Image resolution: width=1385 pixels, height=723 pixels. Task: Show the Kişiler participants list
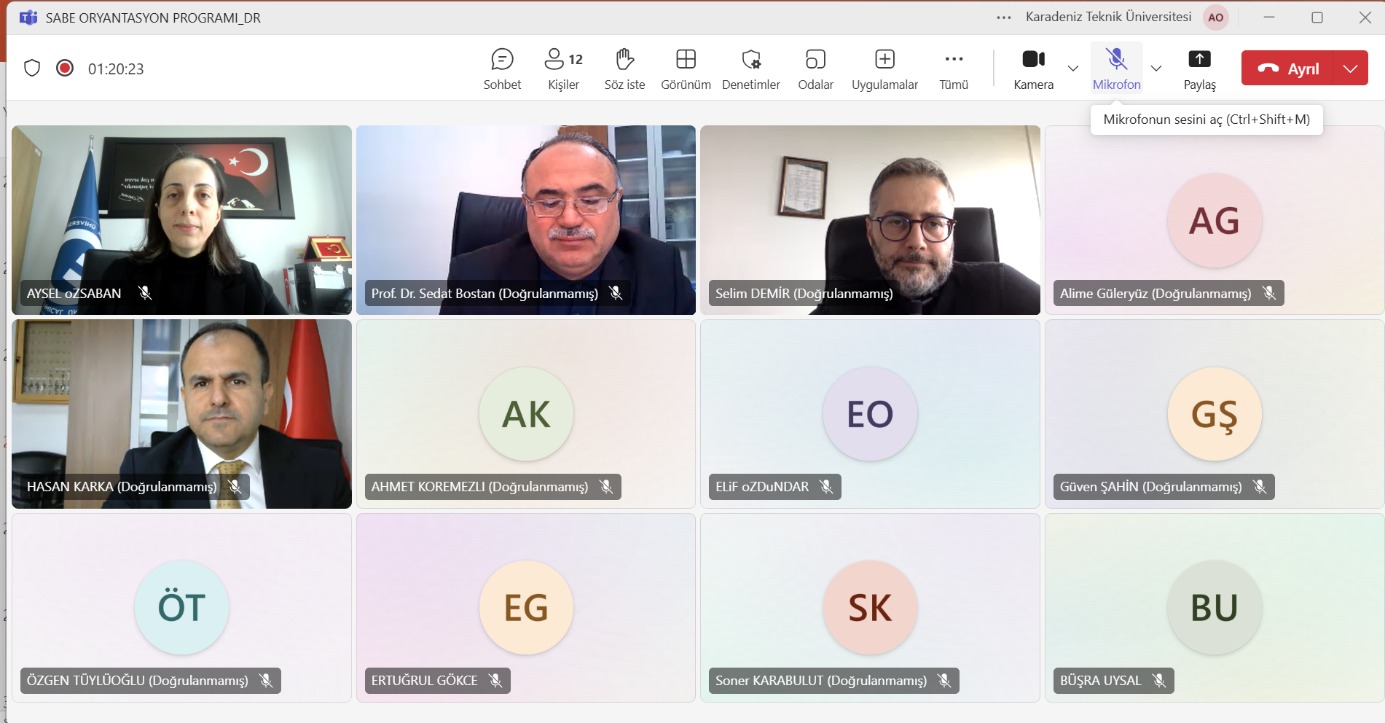[x=564, y=68]
